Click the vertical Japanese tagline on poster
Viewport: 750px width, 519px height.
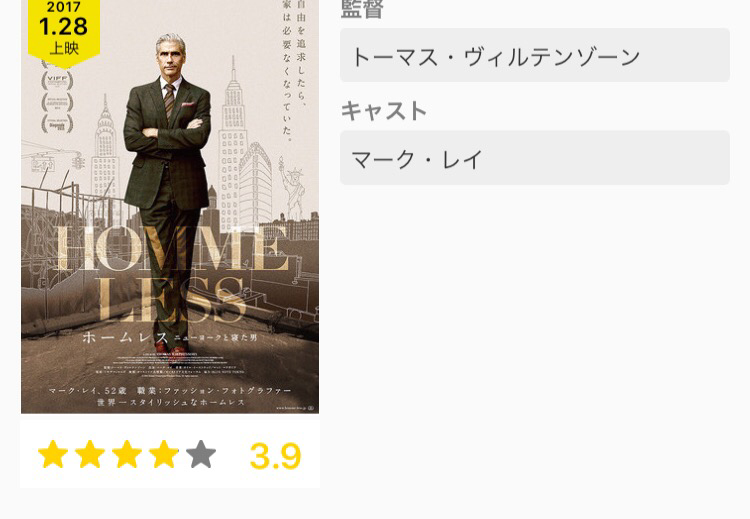(294, 67)
